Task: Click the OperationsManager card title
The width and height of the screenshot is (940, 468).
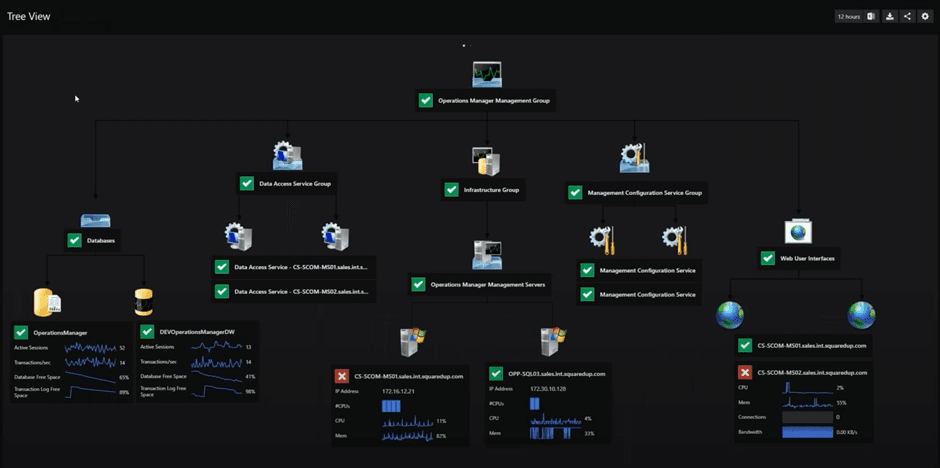Action: coord(61,333)
